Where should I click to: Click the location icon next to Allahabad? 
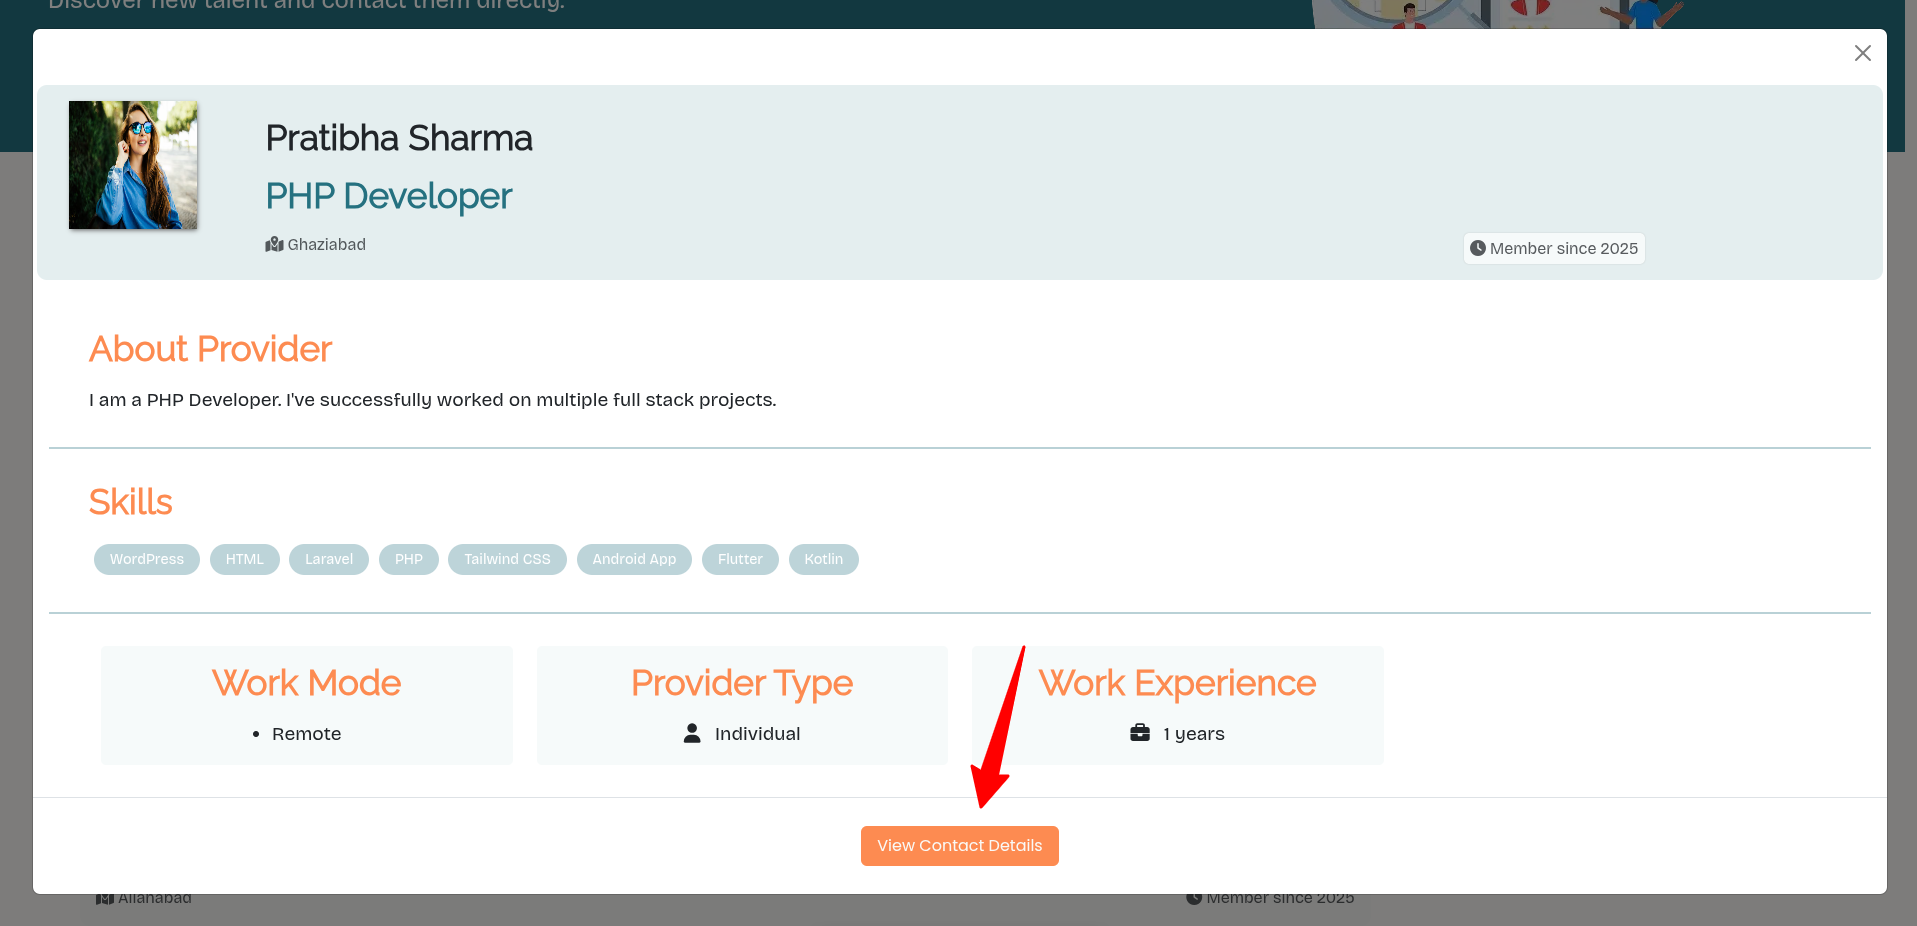105,897
